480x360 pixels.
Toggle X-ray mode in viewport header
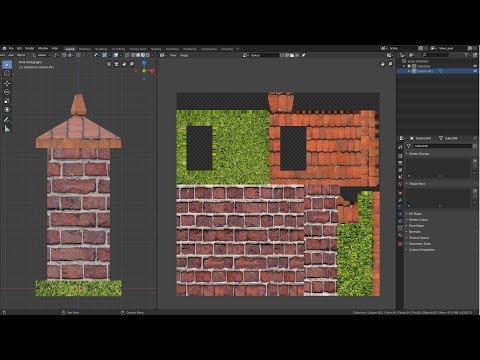click(127, 55)
